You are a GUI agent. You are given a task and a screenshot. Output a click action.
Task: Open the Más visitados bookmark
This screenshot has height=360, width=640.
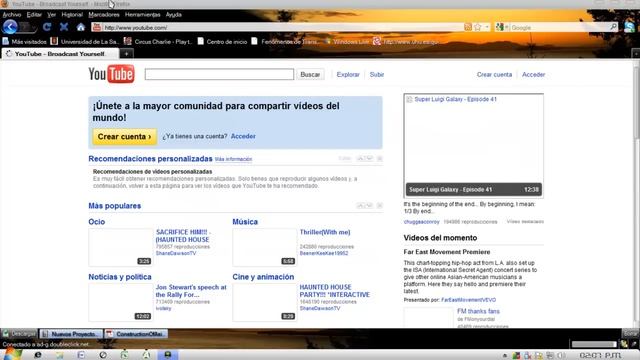click(x=24, y=42)
